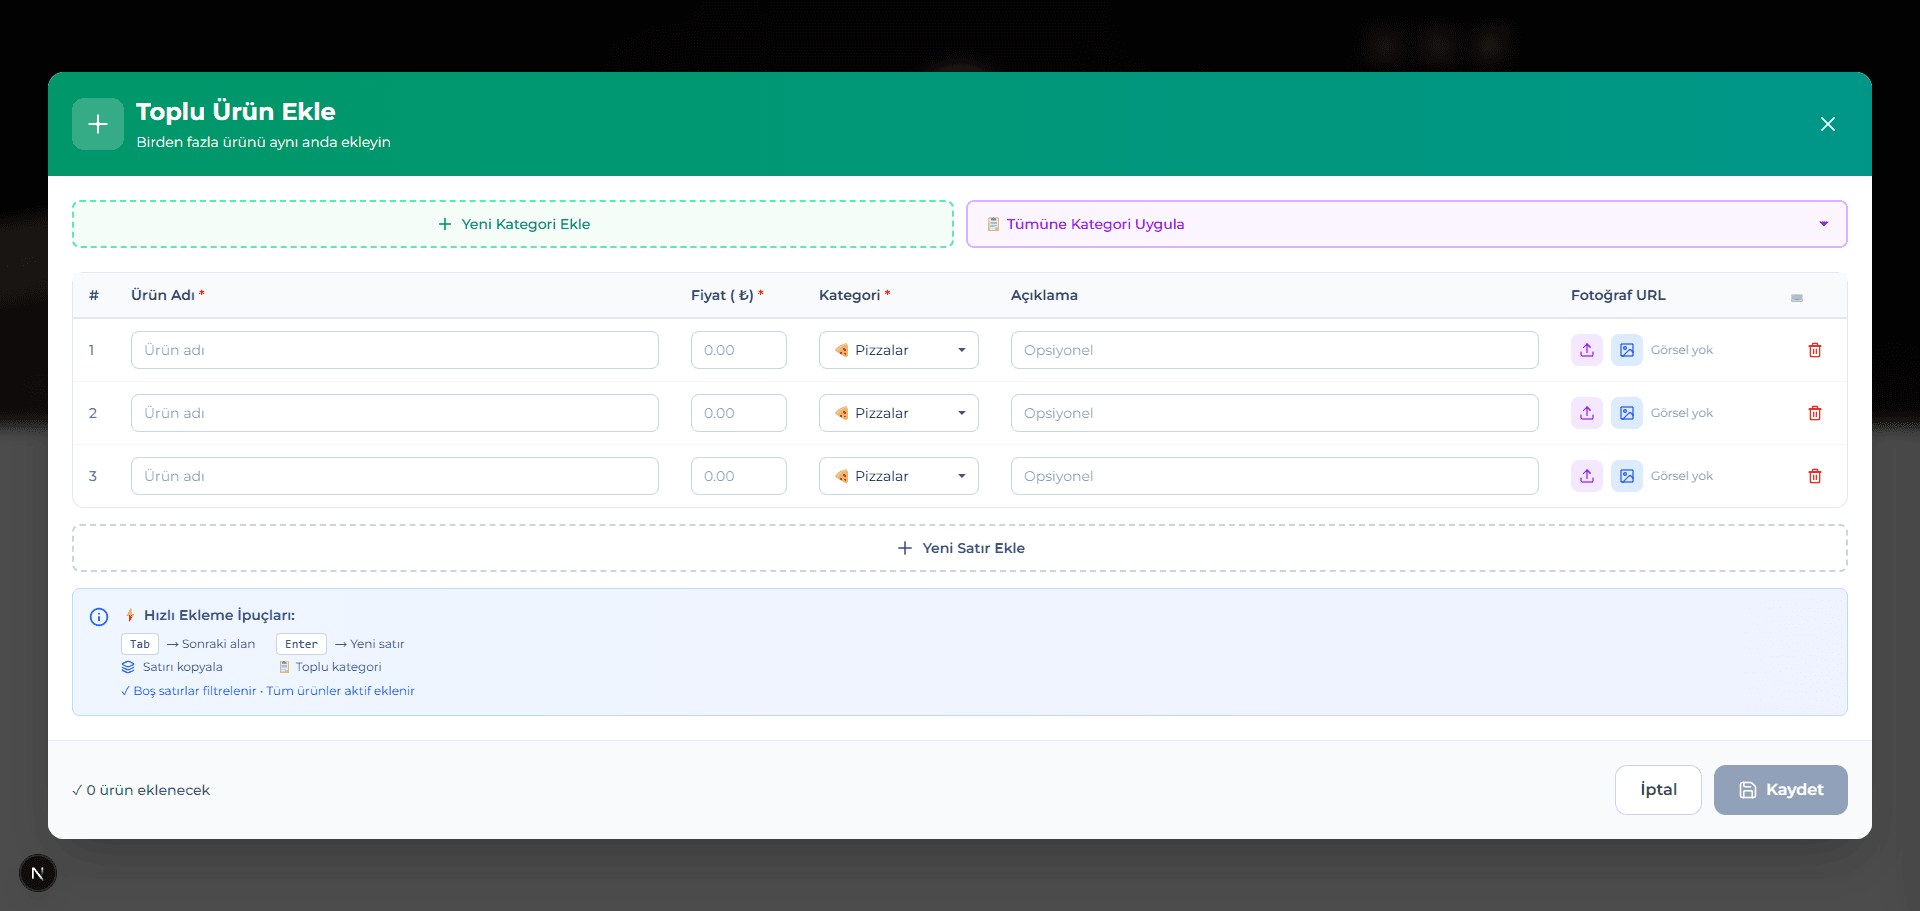Save products with Kaydet button

[x=1780, y=790]
